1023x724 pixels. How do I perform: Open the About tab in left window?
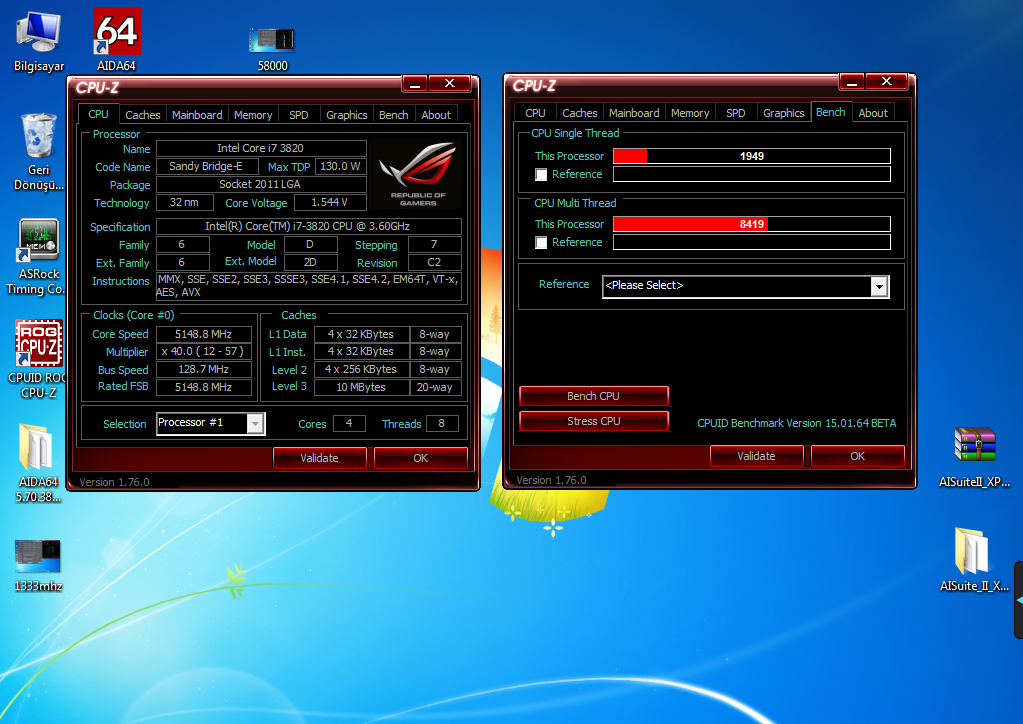[436, 115]
